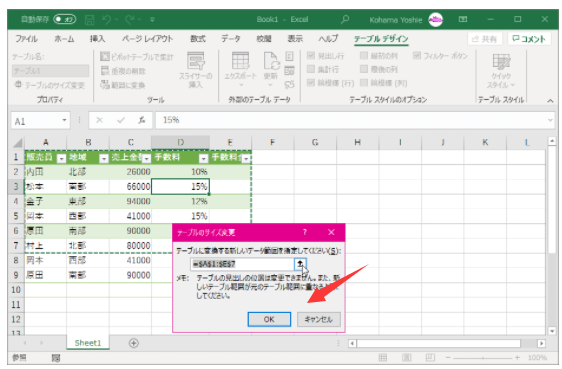This screenshot has width=562, height=369.
Task: Open the 手数料 column filter dropdown
Action: click(204, 158)
